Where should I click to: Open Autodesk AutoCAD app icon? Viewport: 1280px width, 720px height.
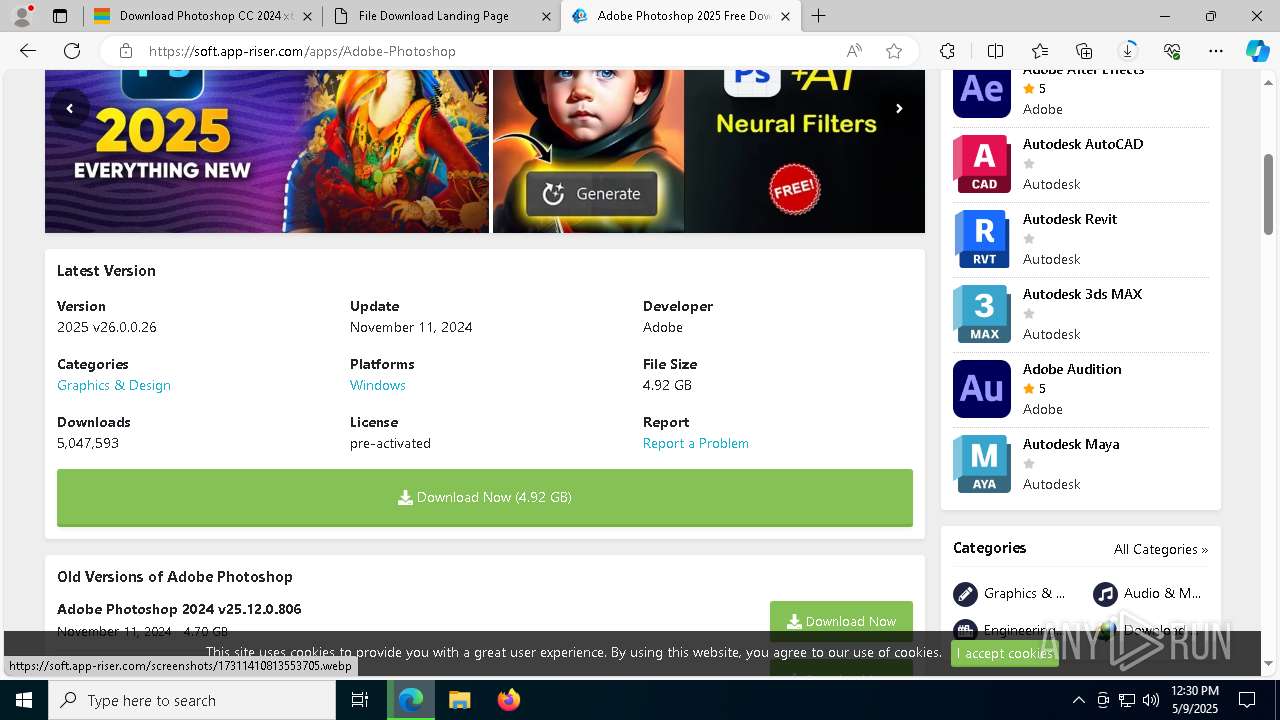pyautogui.click(x=982, y=164)
